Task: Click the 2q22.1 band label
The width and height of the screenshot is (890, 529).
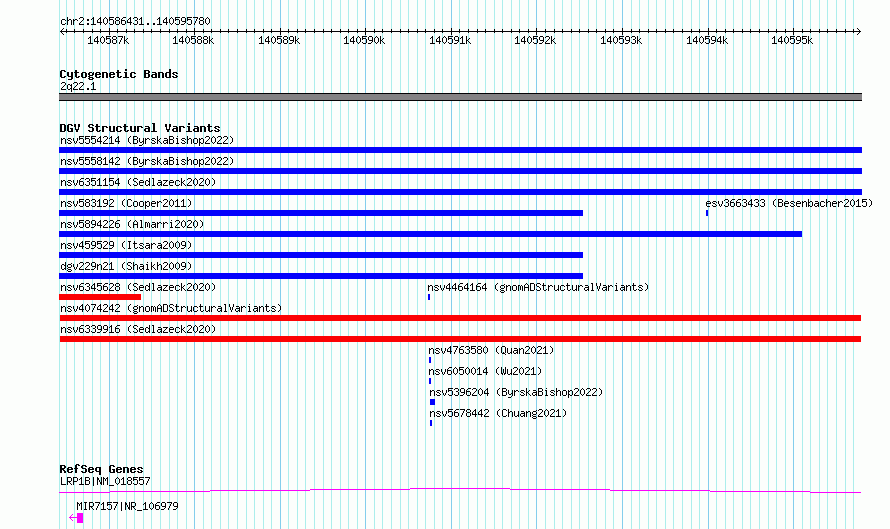Action: [78, 86]
